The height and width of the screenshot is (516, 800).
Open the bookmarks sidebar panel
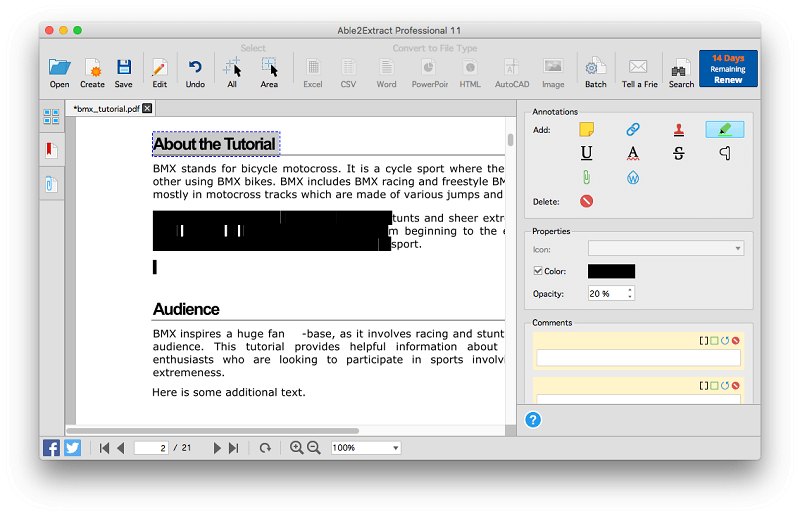click(52, 150)
